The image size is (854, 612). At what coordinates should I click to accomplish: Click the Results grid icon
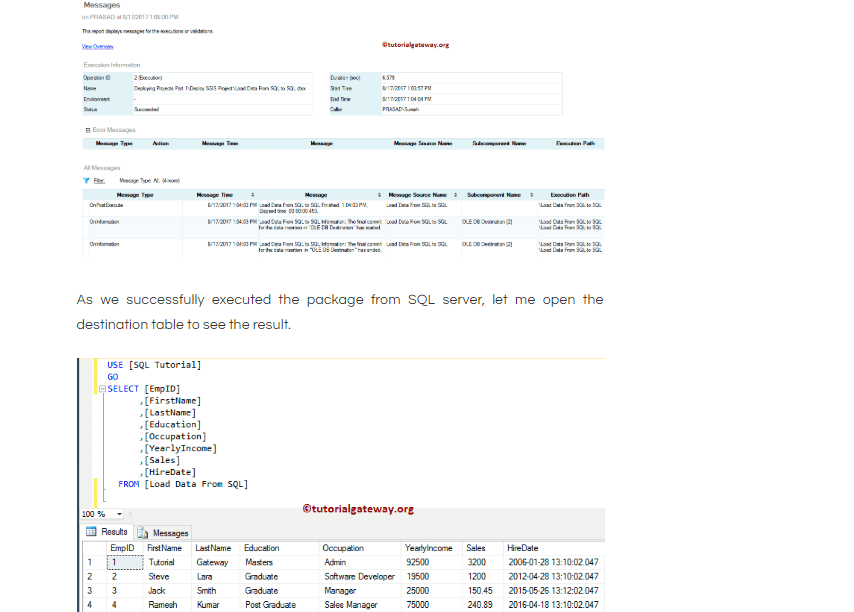(91, 531)
